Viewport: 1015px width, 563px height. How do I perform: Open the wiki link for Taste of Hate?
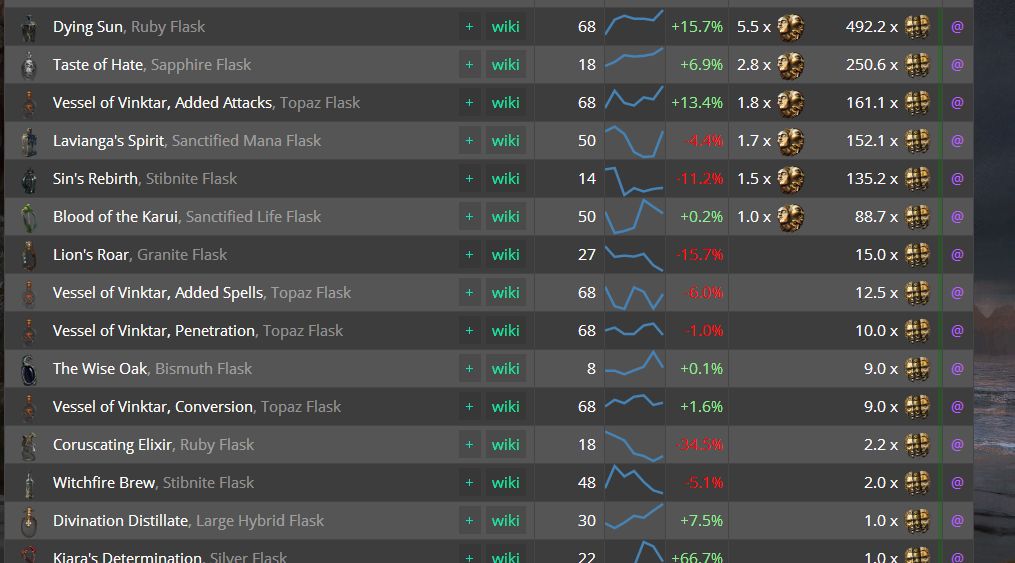click(505, 65)
